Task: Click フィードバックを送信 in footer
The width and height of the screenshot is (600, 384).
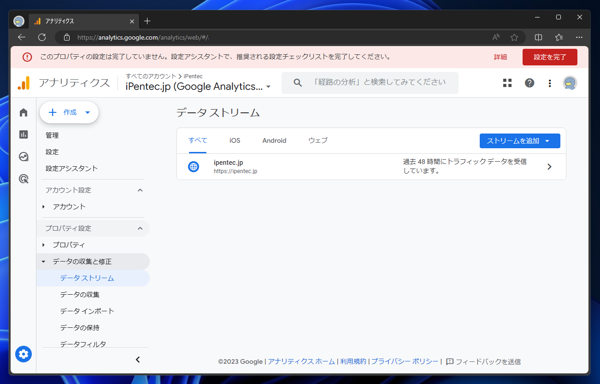Action: 483,361
